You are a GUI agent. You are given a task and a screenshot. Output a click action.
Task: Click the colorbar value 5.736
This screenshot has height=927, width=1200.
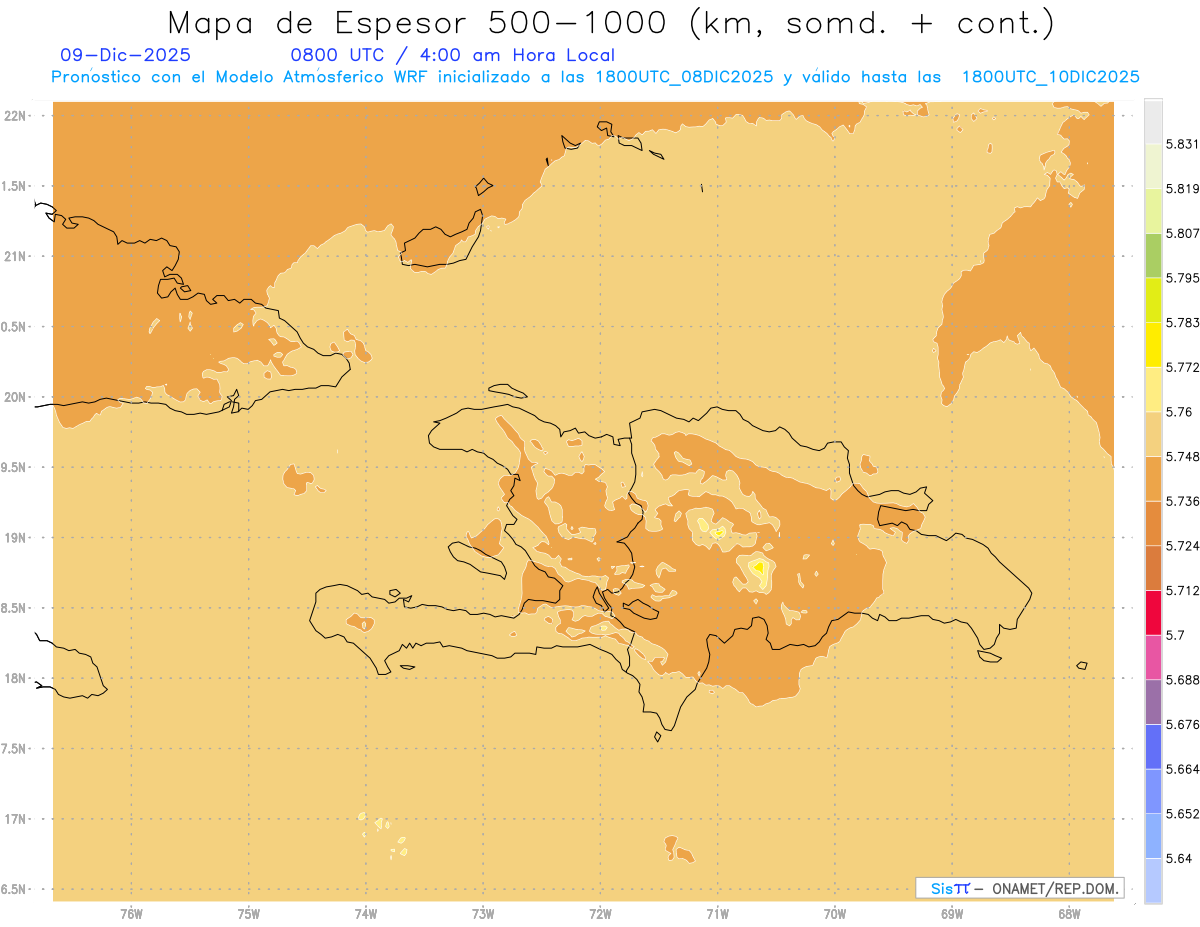tap(1183, 501)
